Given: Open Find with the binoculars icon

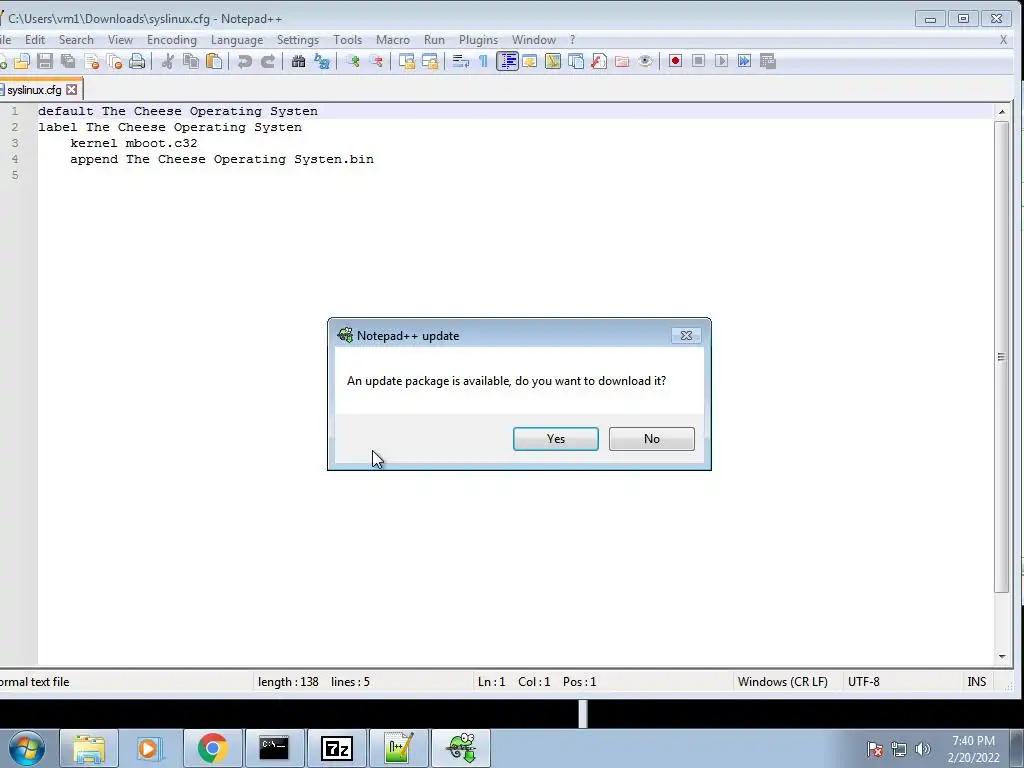Looking at the screenshot, I should pyautogui.click(x=298, y=61).
